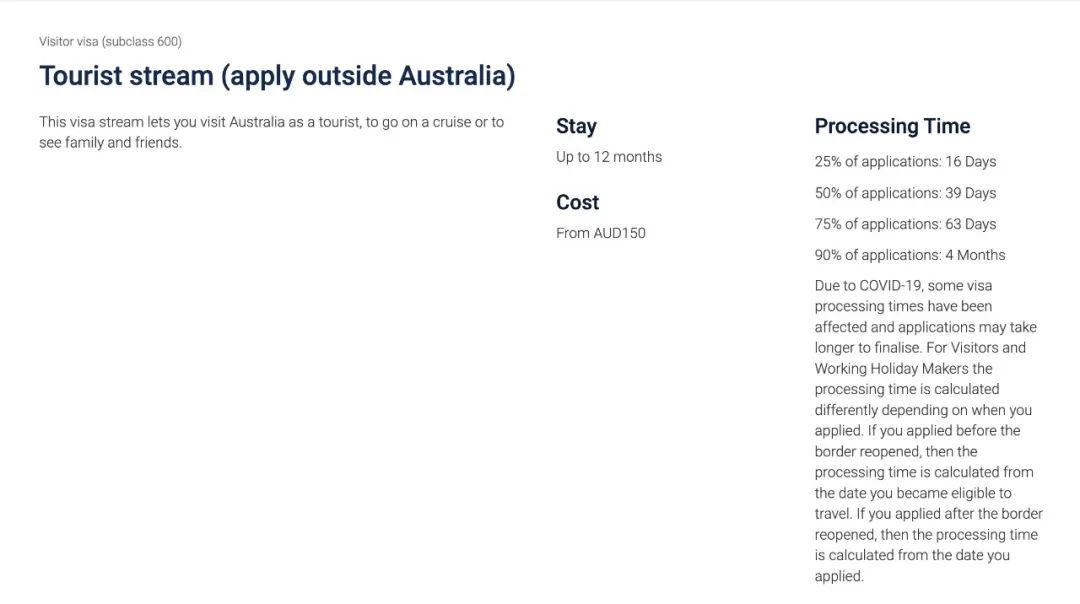Click the Visitor visa (subclass 600) label

pos(110,42)
